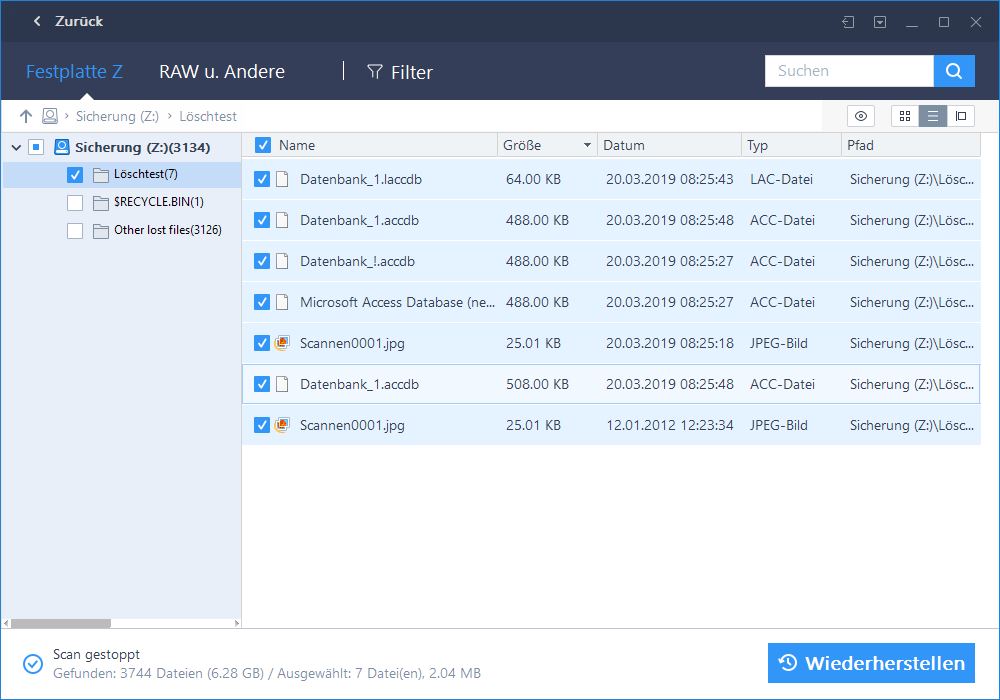The height and width of the screenshot is (700, 1000).
Task: Collapse the Sicherung (Z:) tree node
Action: point(16,147)
